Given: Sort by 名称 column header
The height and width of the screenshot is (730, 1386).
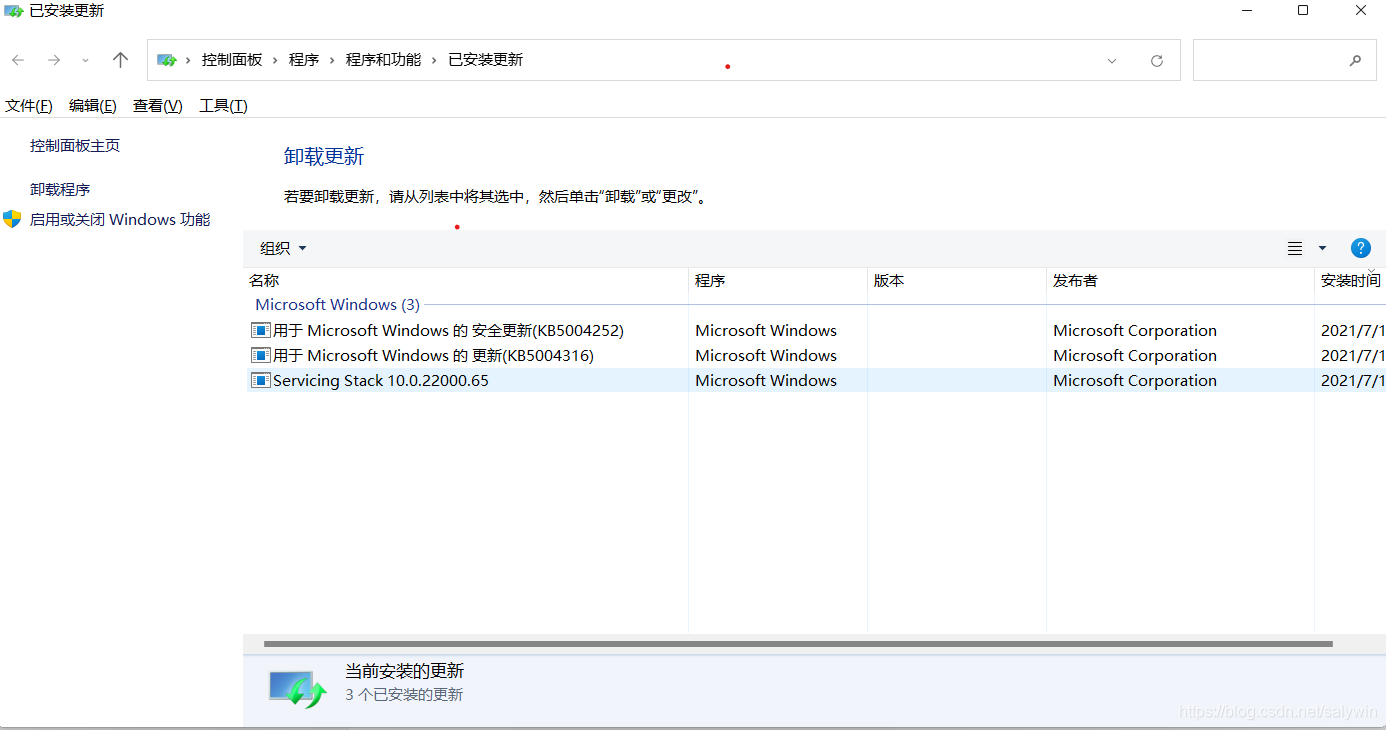Looking at the screenshot, I should pos(466,281).
